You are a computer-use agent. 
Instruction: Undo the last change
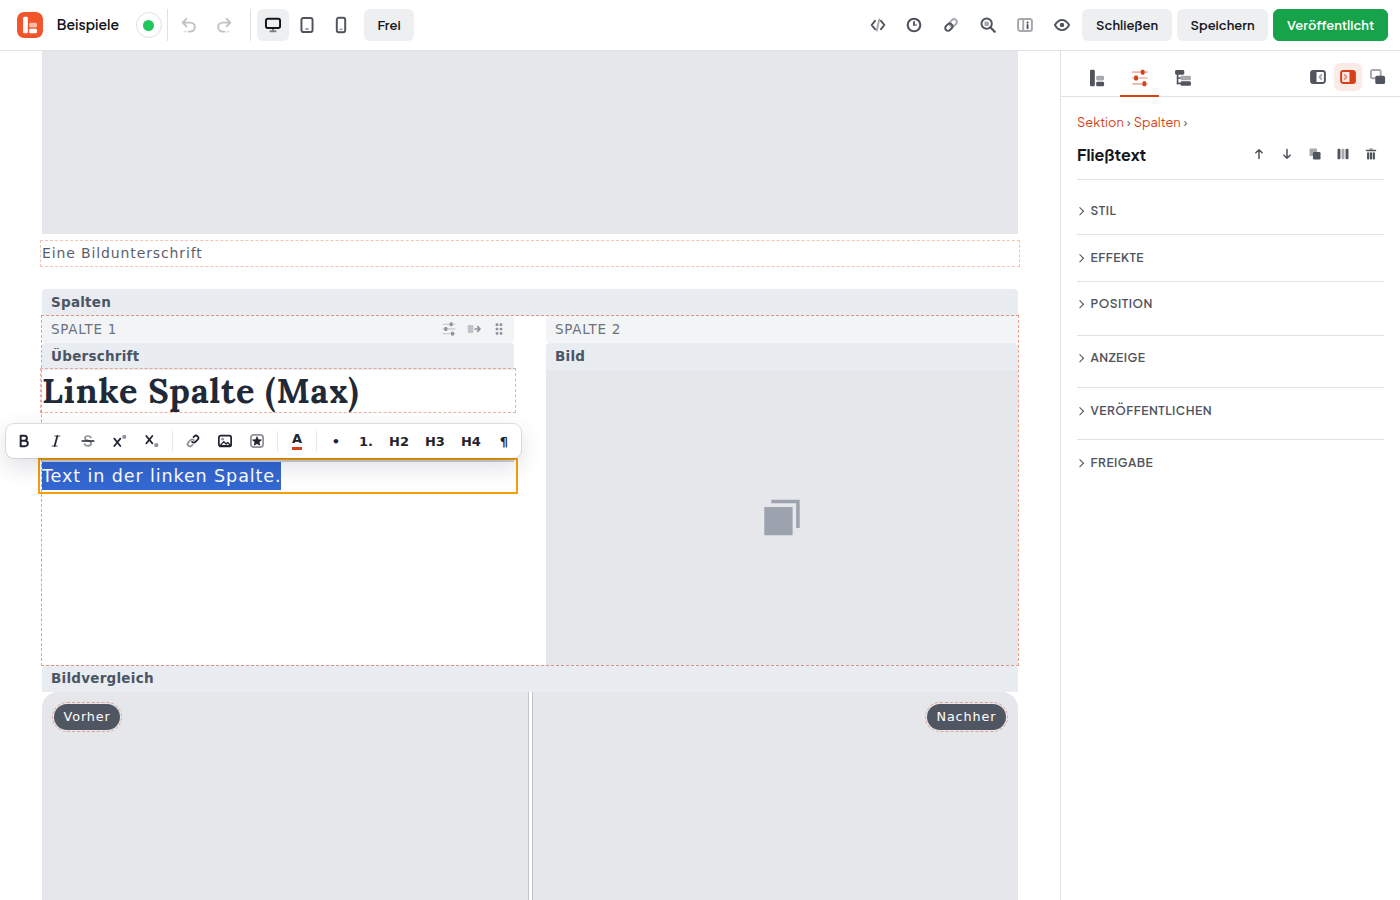click(189, 25)
